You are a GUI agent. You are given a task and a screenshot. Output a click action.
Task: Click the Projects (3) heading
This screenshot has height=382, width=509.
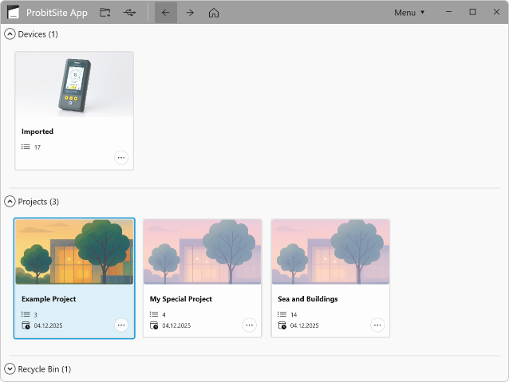[x=38, y=202]
